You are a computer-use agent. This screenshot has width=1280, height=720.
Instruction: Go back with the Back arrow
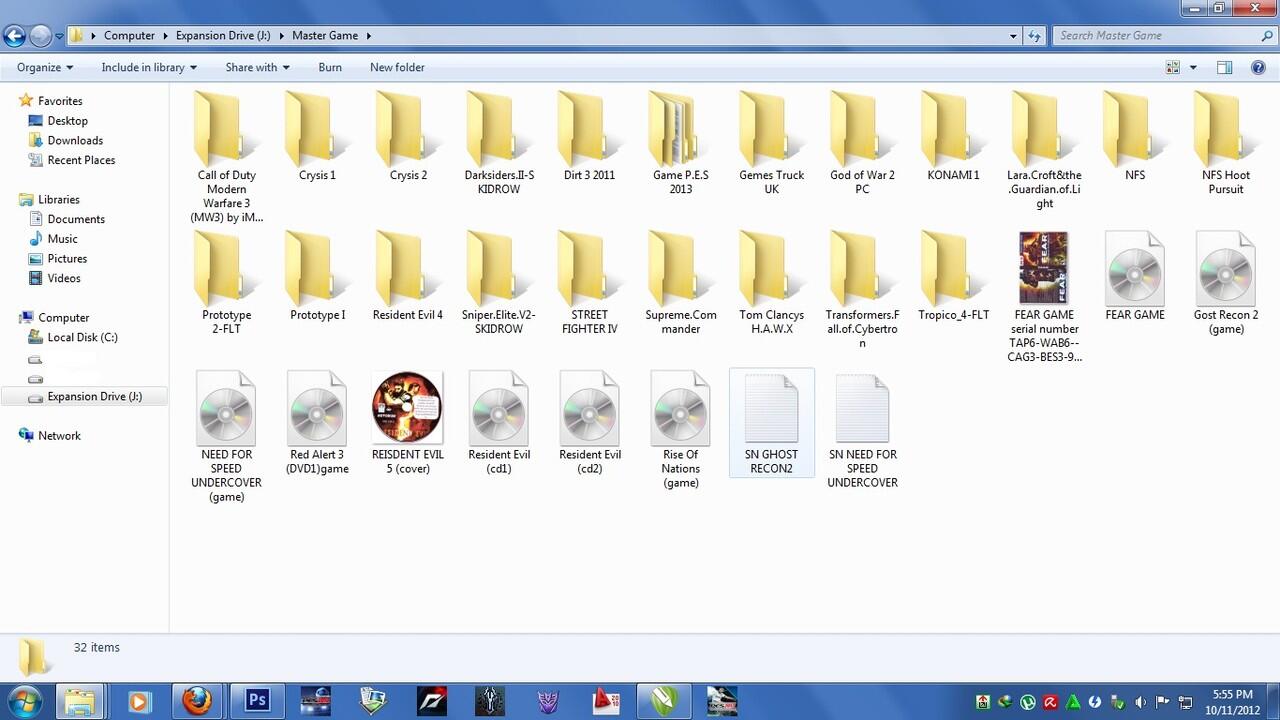click(14, 36)
